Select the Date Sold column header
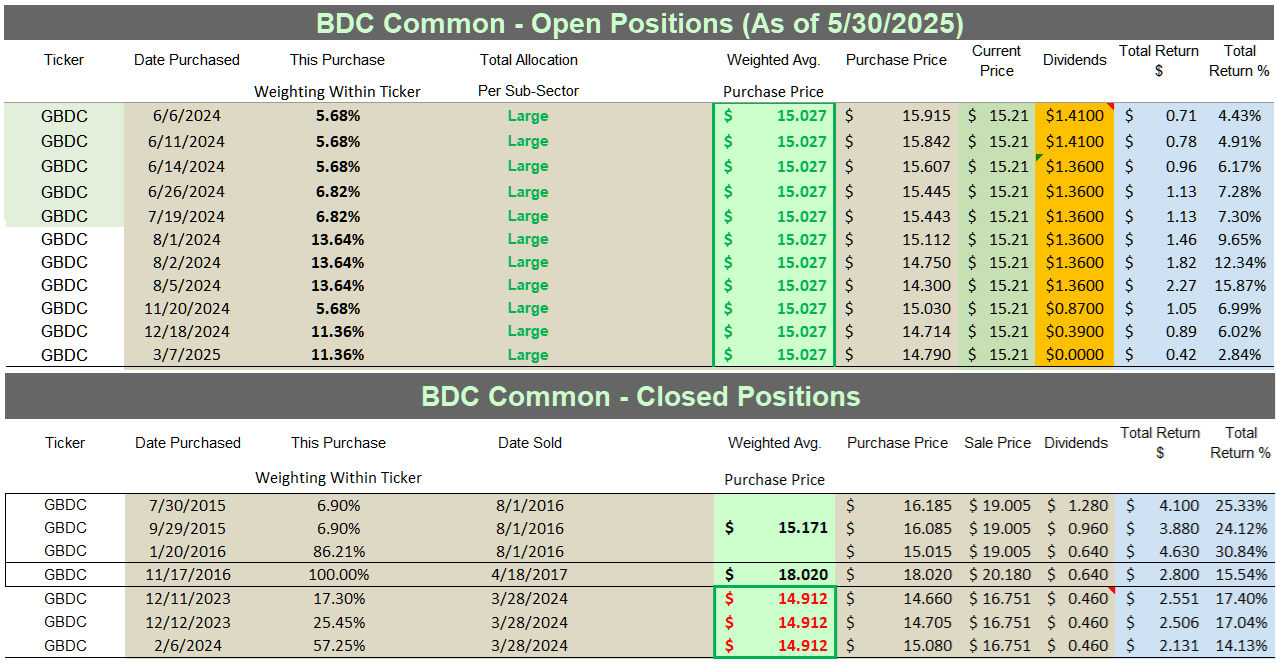 (530, 443)
